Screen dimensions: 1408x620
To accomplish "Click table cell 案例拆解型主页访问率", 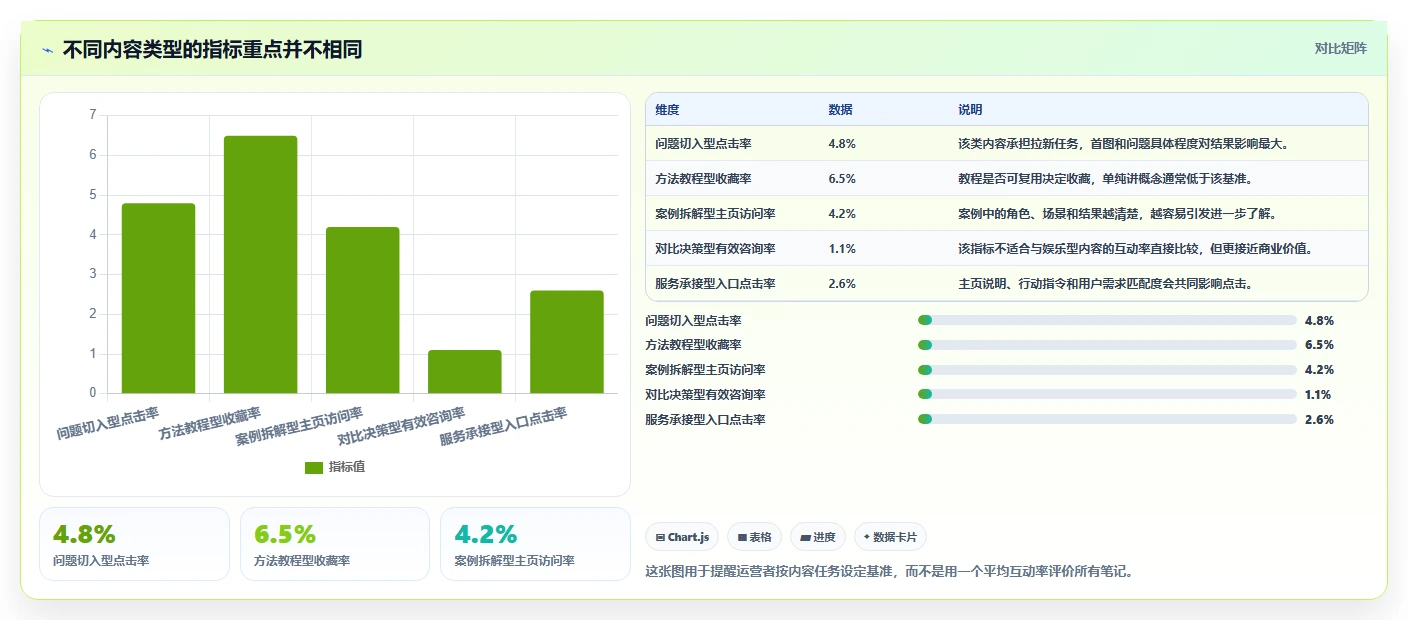I will pos(715,214).
